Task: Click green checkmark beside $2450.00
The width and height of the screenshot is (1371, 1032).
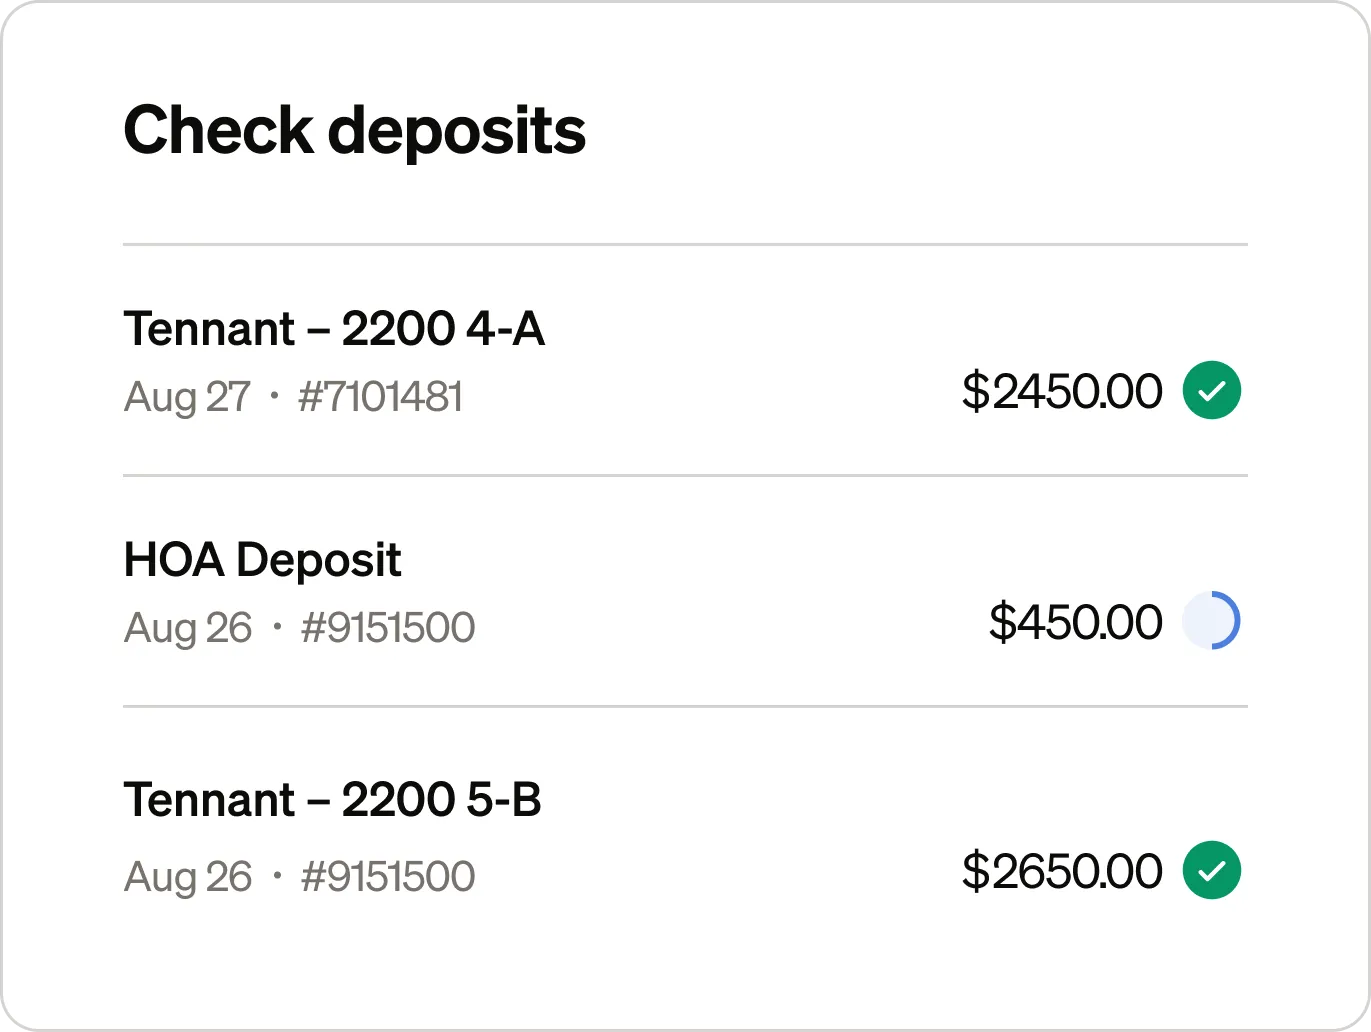Action: (x=1211, y=390)
